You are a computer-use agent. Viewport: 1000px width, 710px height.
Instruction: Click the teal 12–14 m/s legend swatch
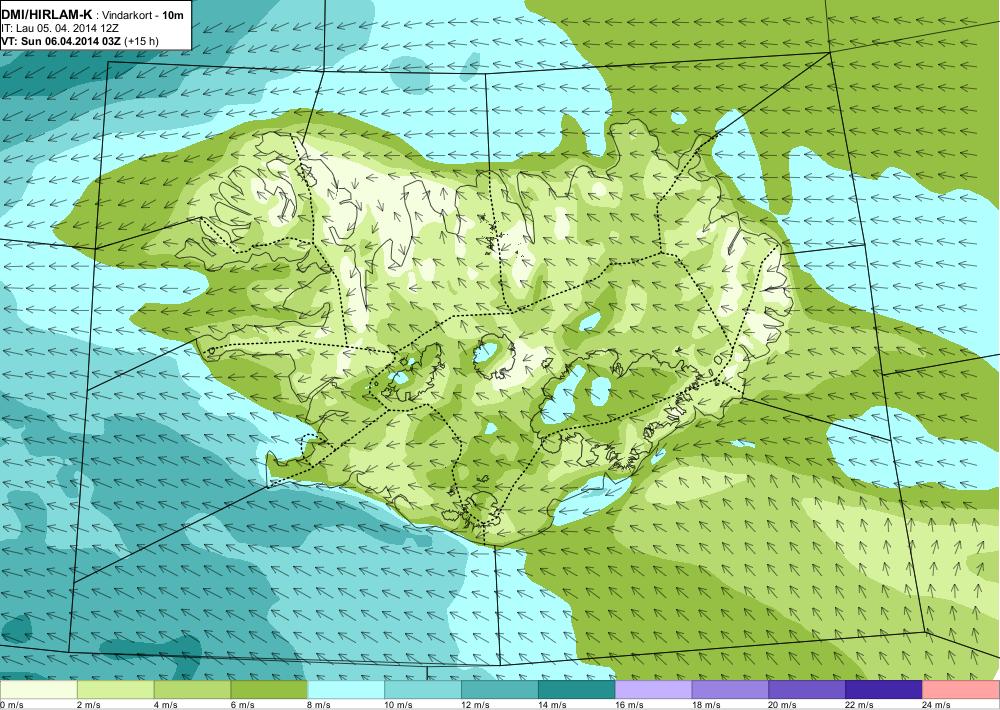point(500,690)
